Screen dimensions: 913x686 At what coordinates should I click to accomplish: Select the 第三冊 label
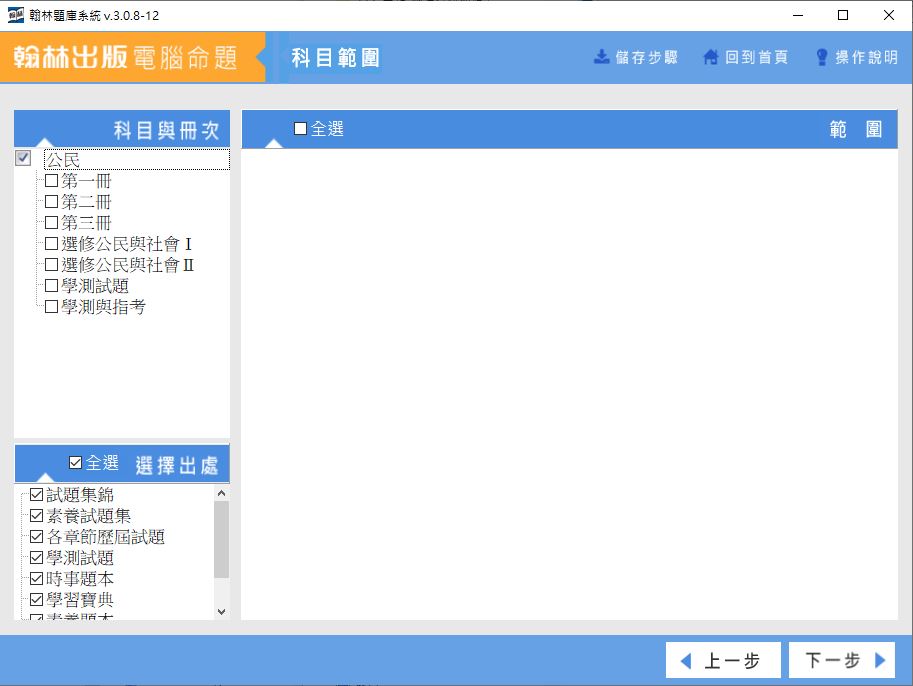click(x=86, y=223)
